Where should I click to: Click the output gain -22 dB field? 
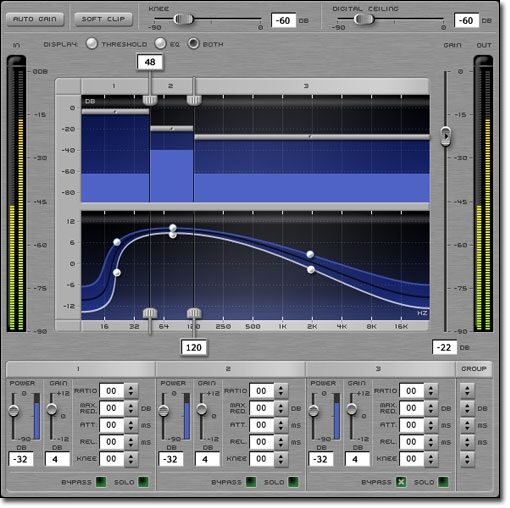[444, 348]
